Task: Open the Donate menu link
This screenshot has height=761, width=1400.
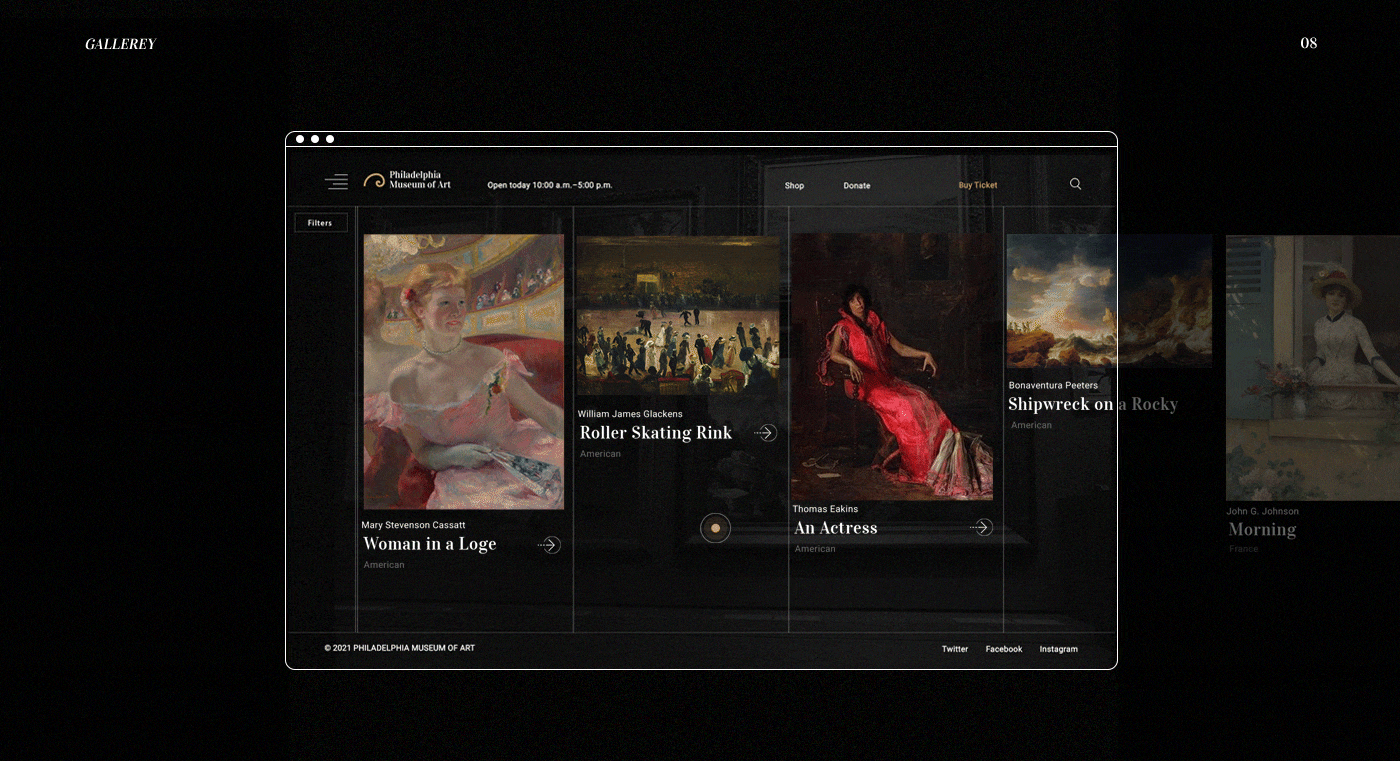Action: [x=857, y=186]
